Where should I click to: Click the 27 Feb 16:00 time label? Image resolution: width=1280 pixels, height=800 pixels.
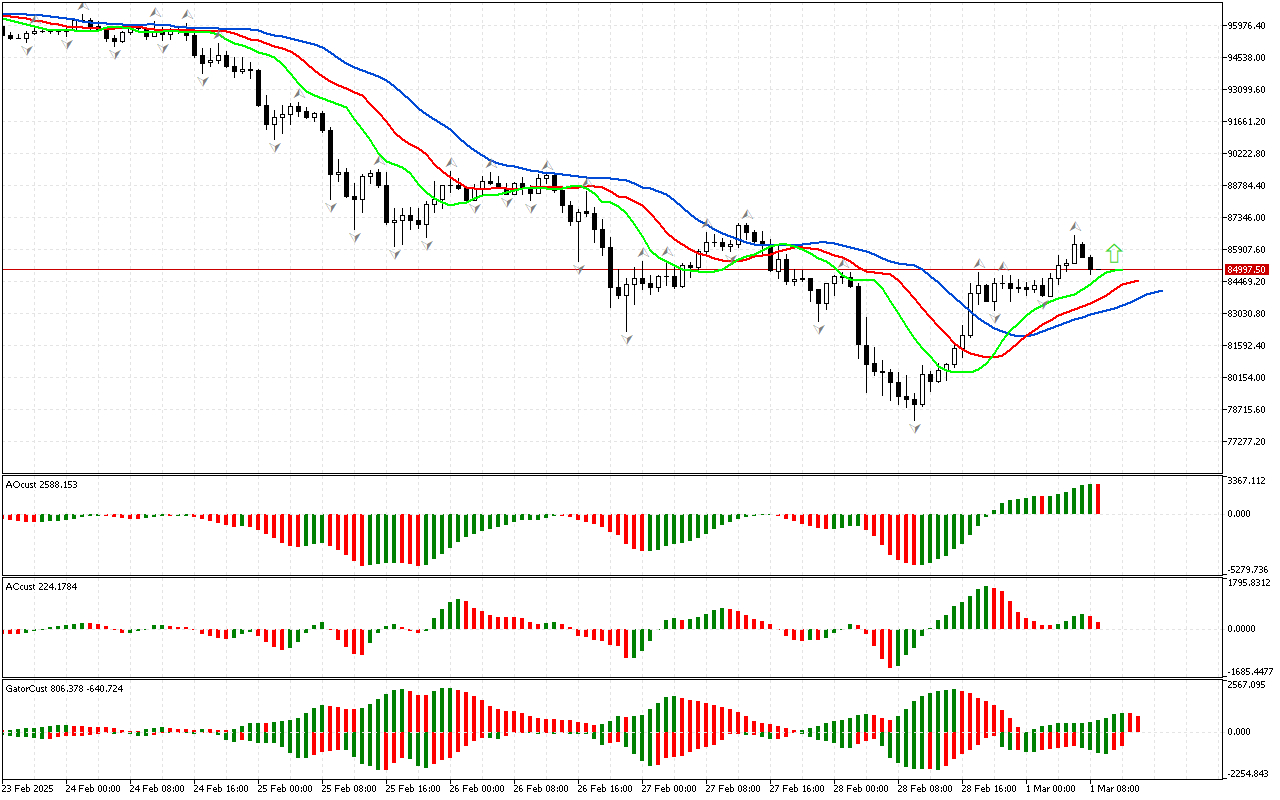pyautogui.click(x=797, y=789)
